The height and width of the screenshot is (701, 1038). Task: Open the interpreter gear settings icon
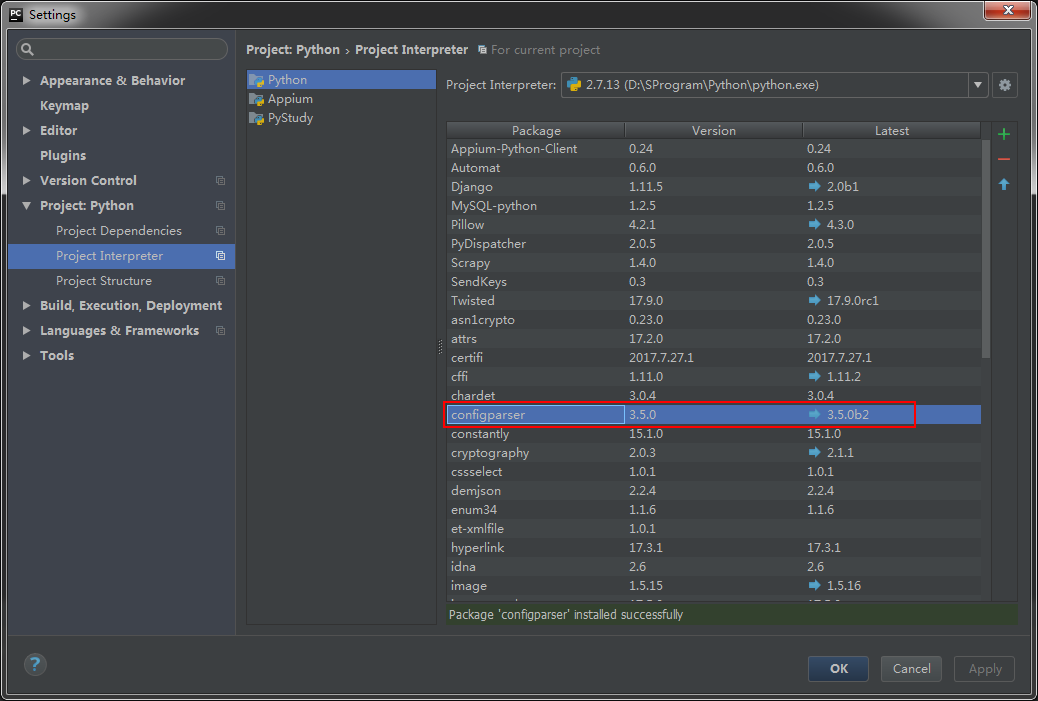click(1004, 85)
